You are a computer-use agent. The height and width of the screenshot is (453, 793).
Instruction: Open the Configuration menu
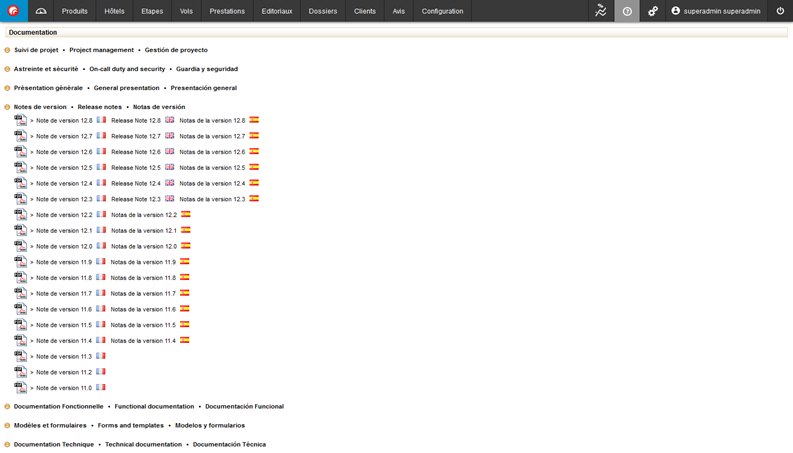(x=442, y=11)
